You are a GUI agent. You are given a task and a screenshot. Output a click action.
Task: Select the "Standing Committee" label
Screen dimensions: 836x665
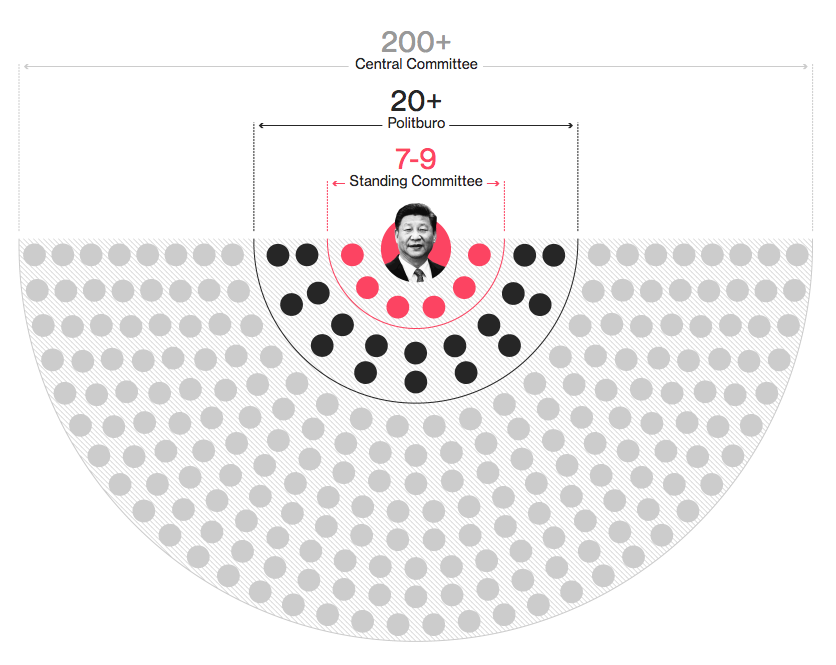pyautogui.click(x=416, y=181)
